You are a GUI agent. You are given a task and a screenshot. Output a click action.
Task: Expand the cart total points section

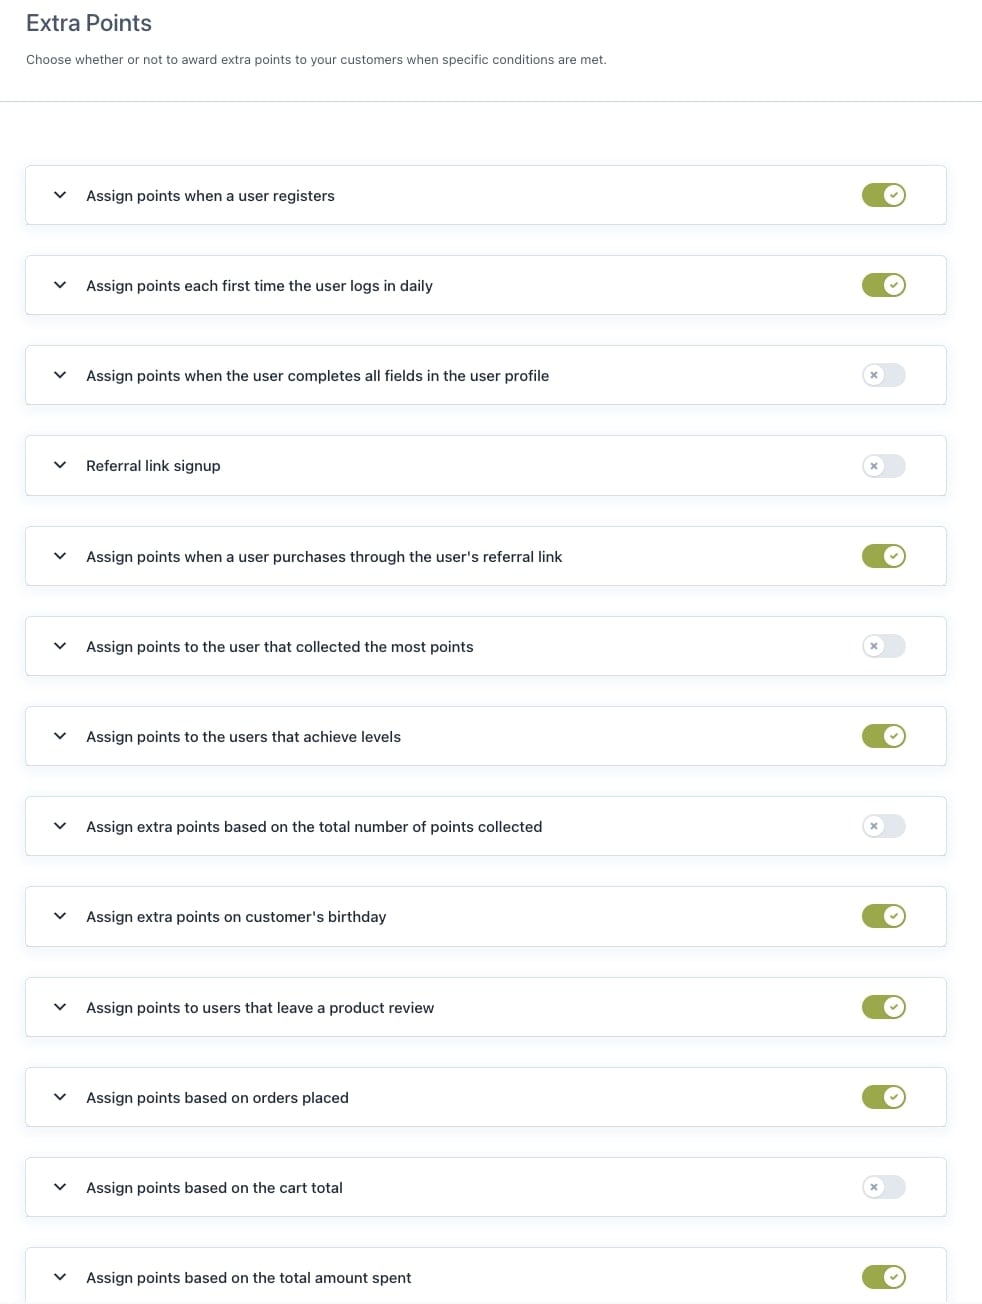(x=60, y=1187)
